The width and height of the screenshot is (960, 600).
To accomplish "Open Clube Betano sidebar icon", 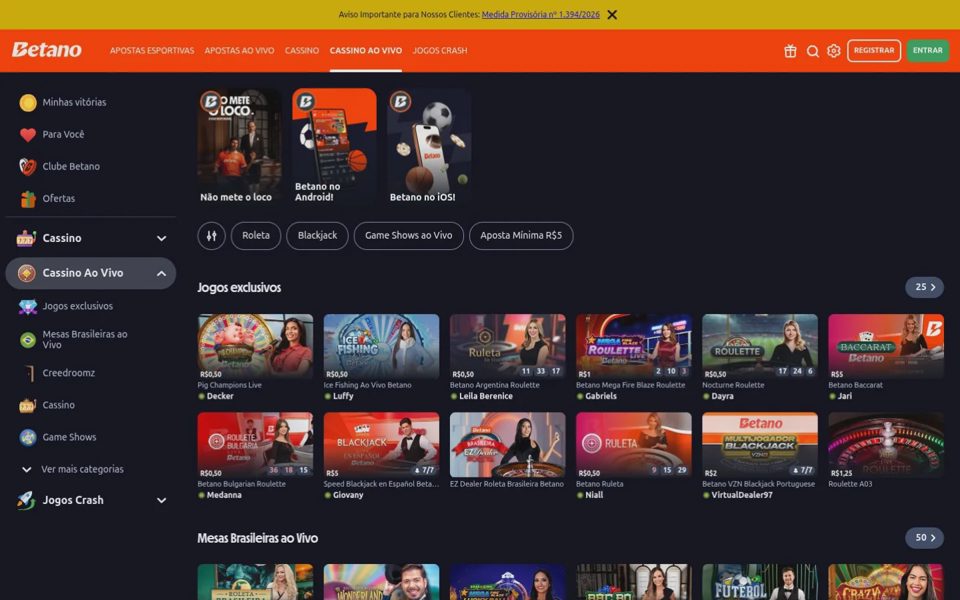I will (28, 167).
